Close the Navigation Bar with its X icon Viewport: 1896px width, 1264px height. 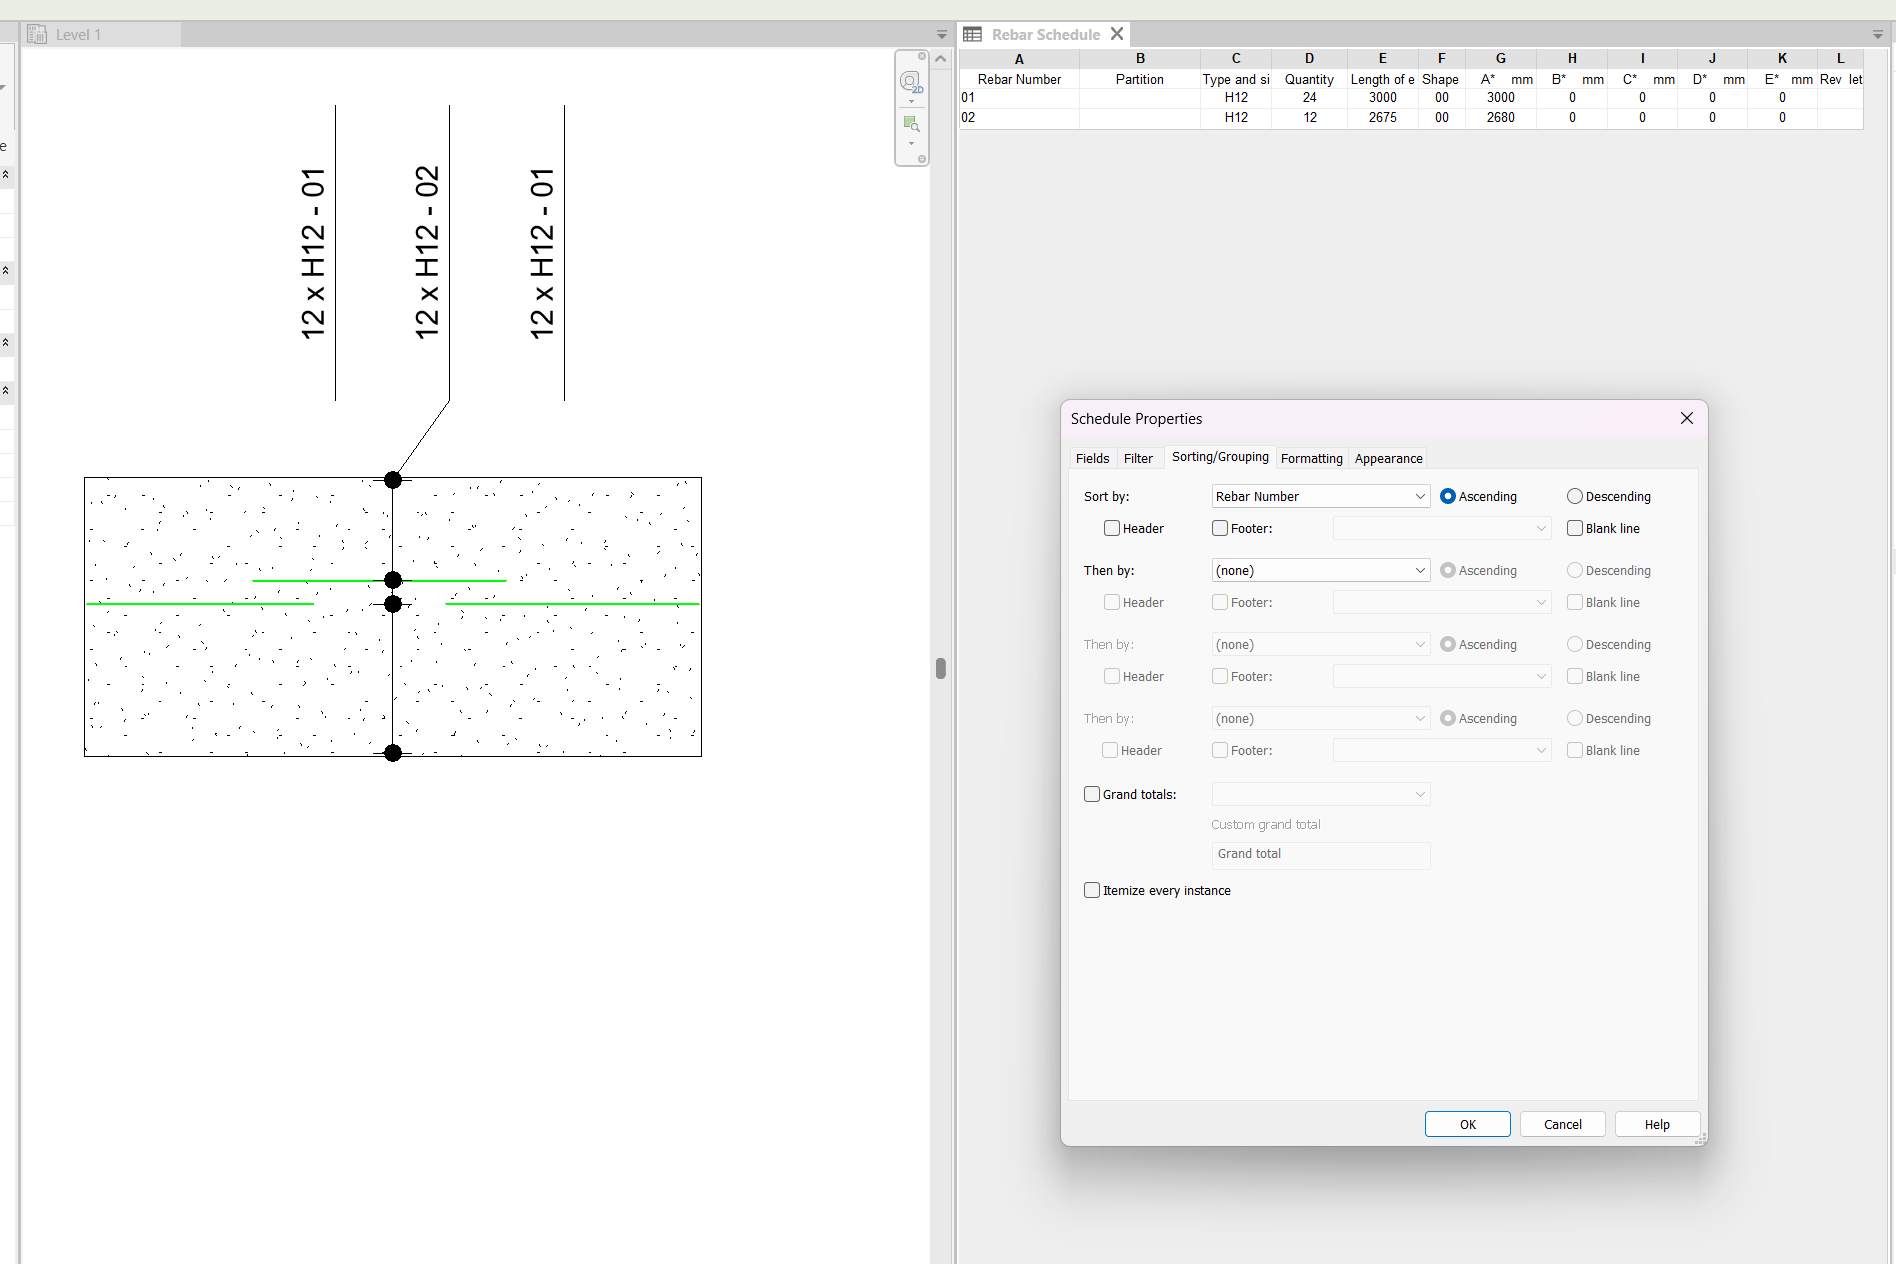click(922, 56)
